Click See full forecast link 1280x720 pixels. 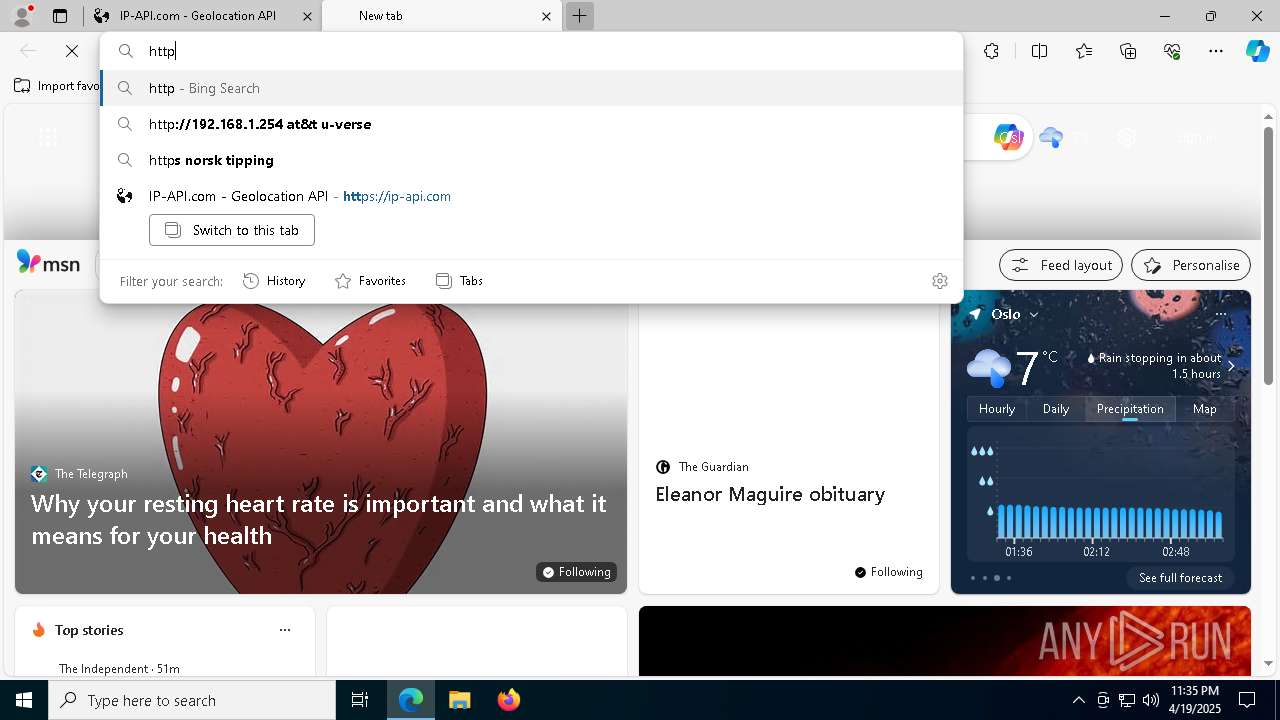(1180, 578)
